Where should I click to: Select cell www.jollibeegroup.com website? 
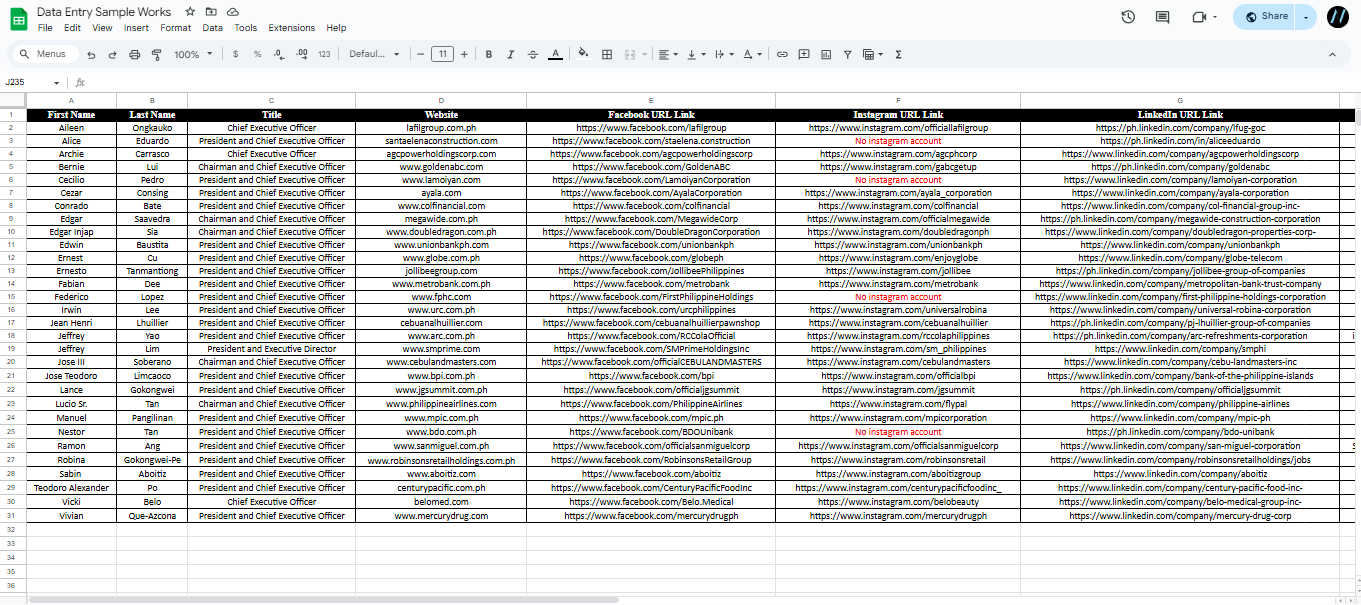pos(441,271)
